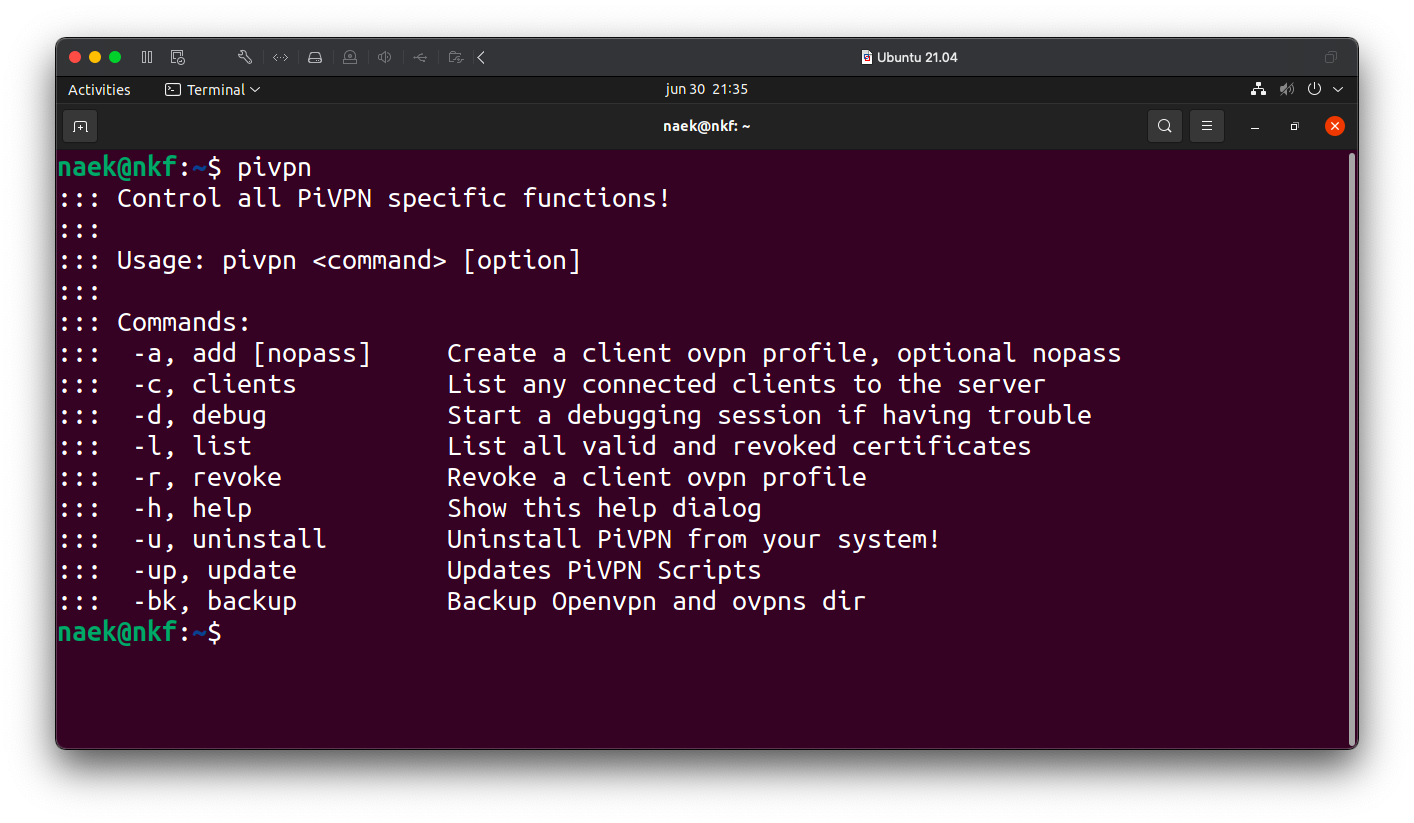Image resolution: width=1414 pixels, height=823 pixels.
Task: Click the muted volume status icon
Action: click(x=1287, y=89)
